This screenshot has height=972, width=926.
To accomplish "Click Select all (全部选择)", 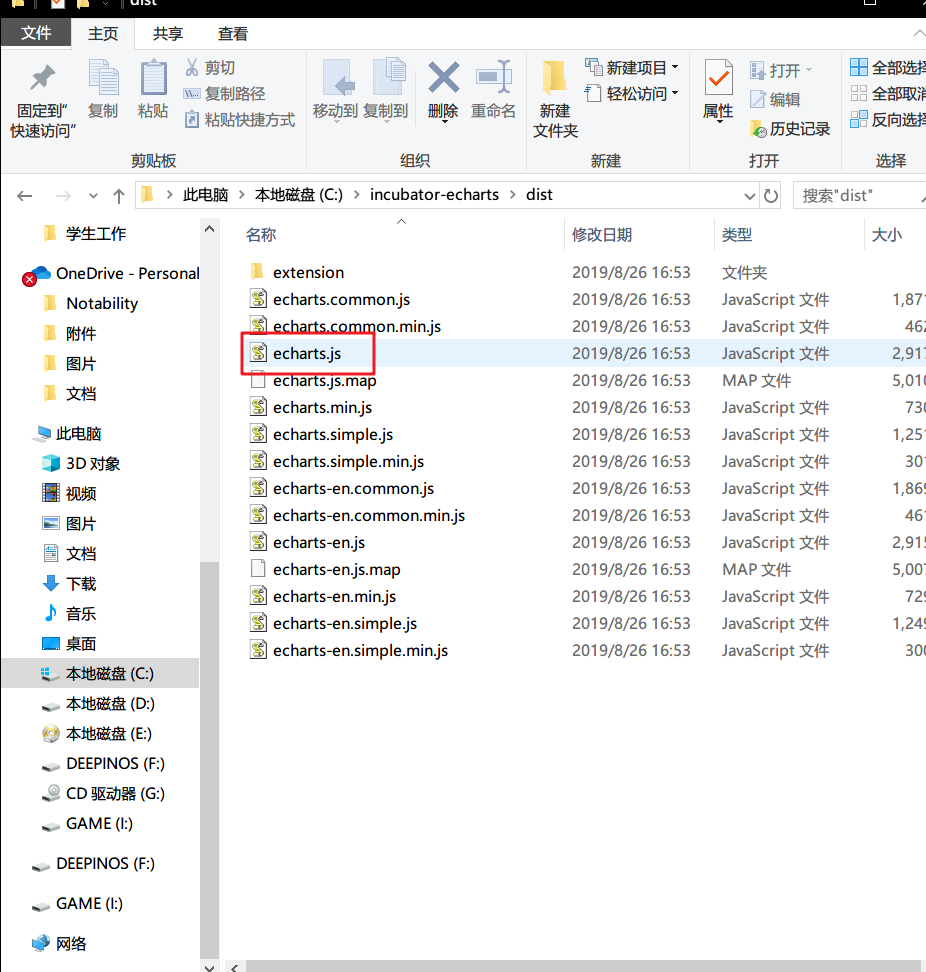I will pyautogui.click(x=888, y=67).
